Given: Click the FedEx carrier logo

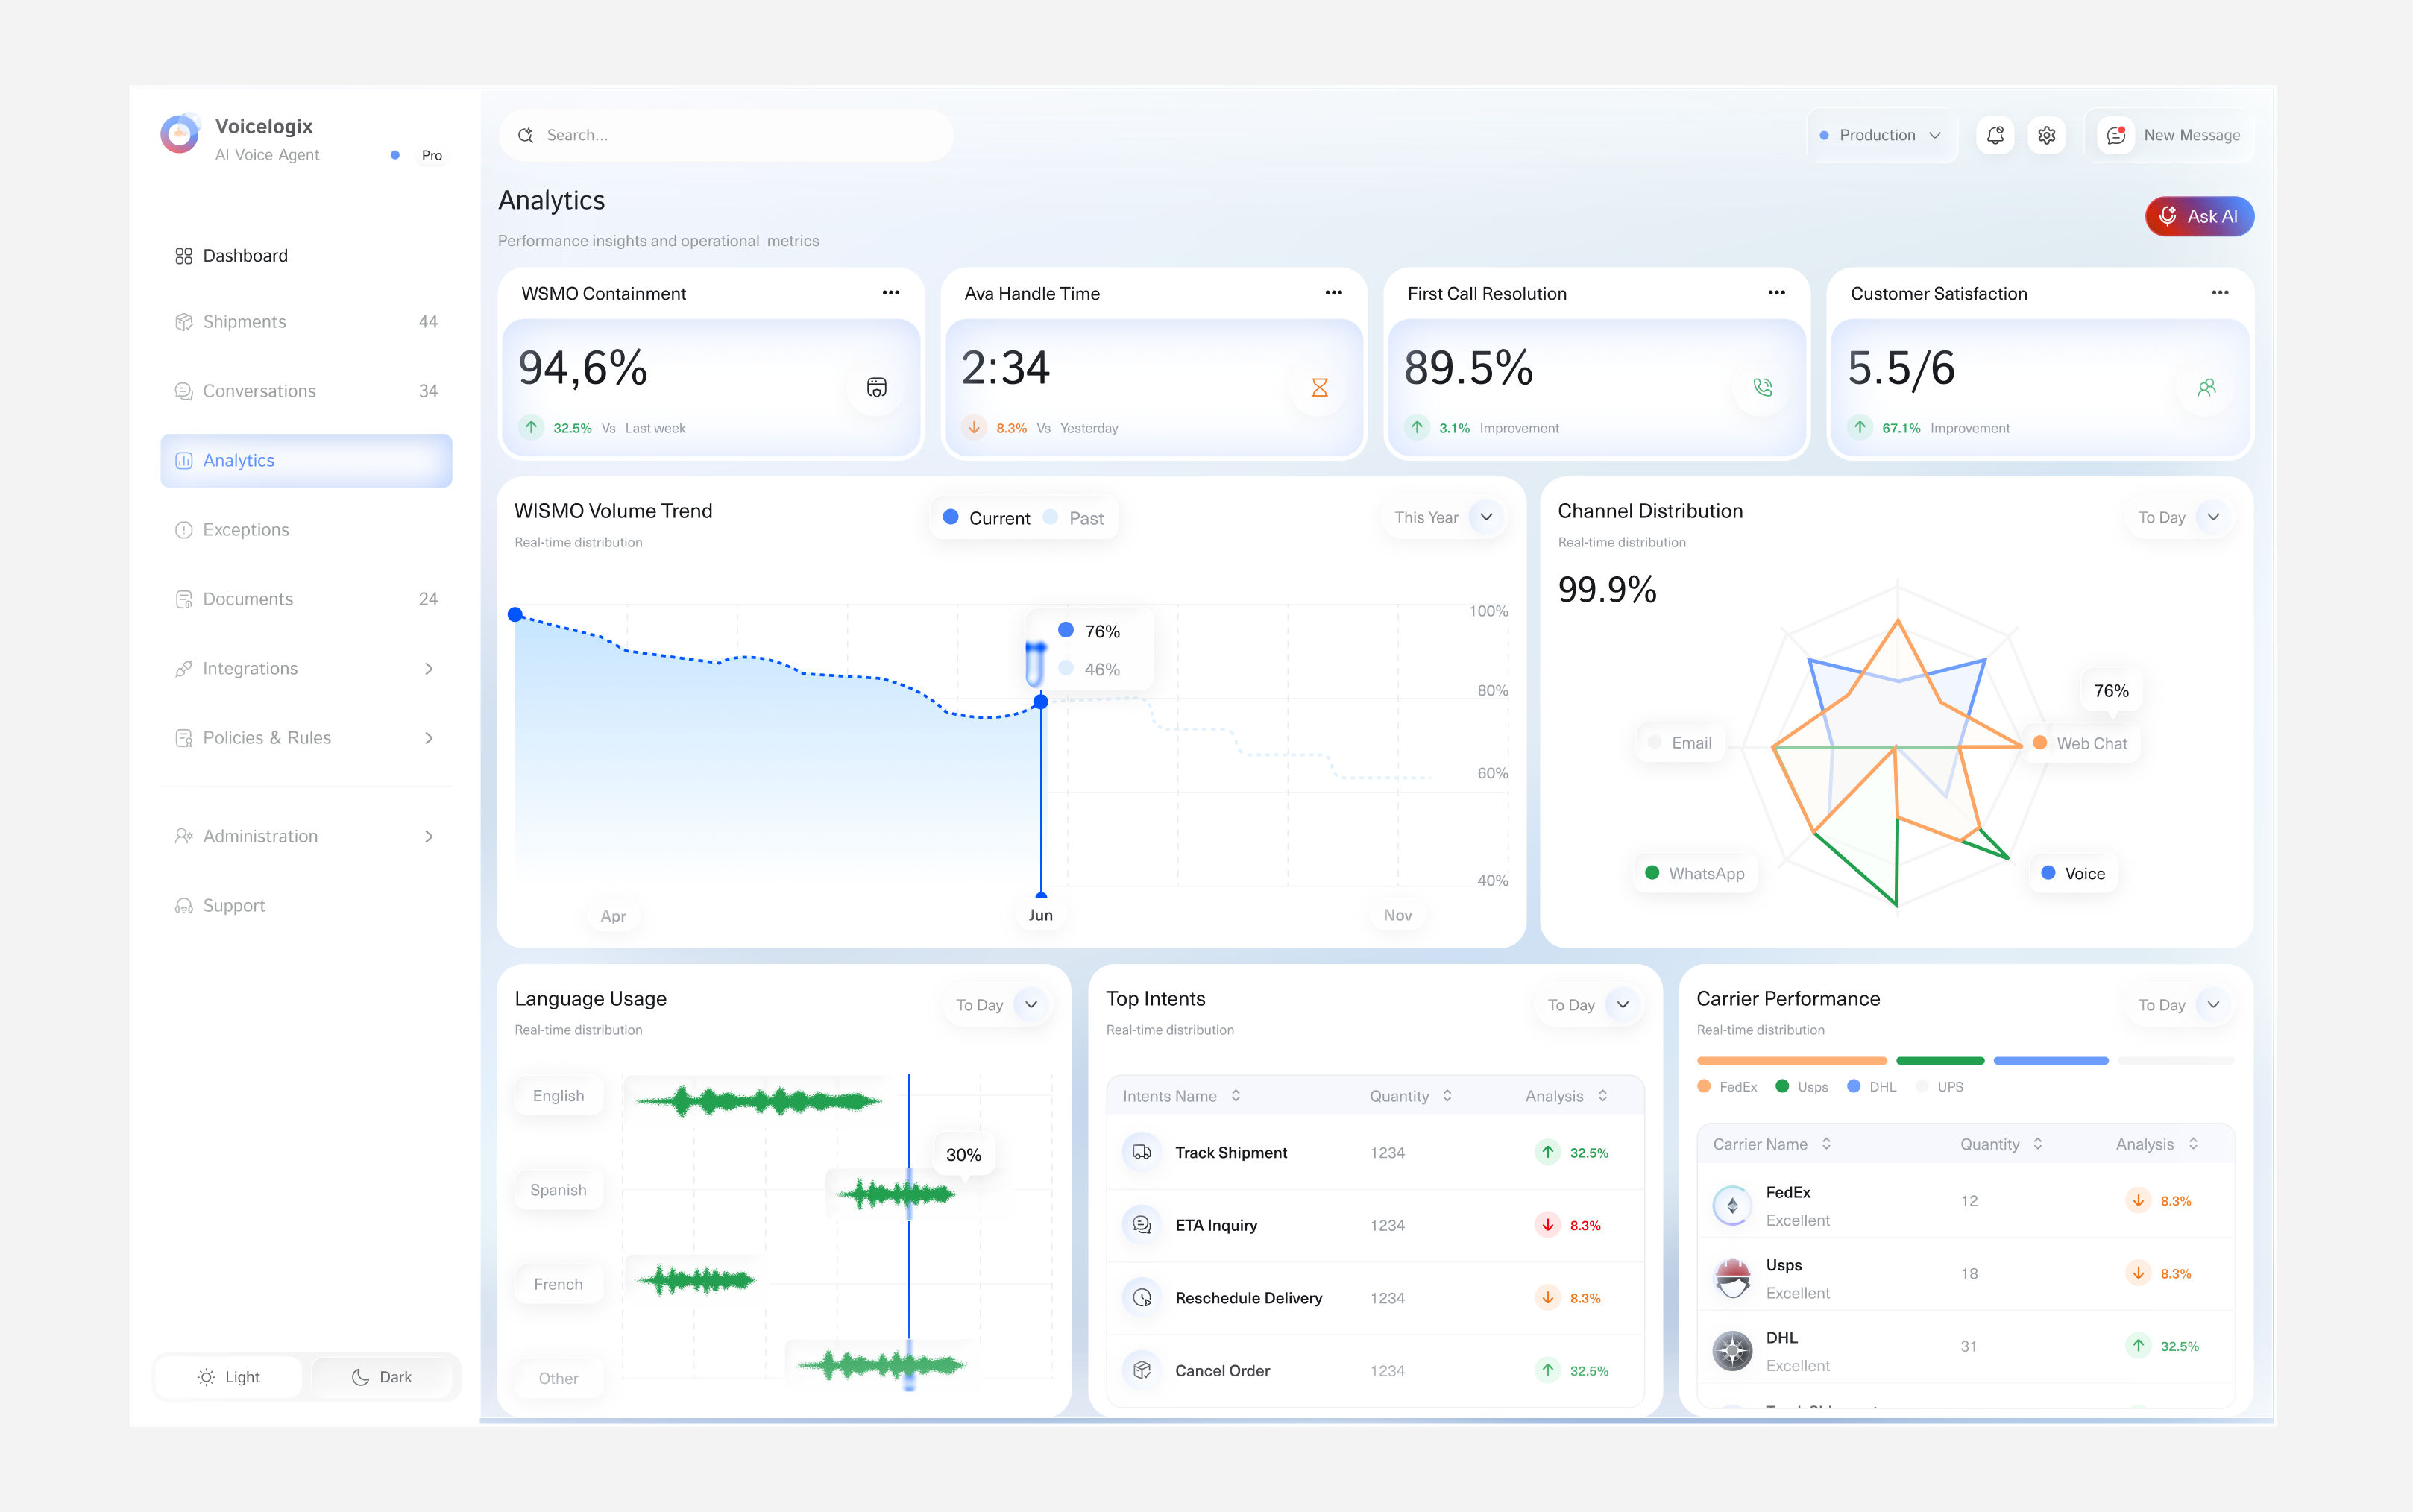Looking at the screenshot, I should tap(1732, 1205).
